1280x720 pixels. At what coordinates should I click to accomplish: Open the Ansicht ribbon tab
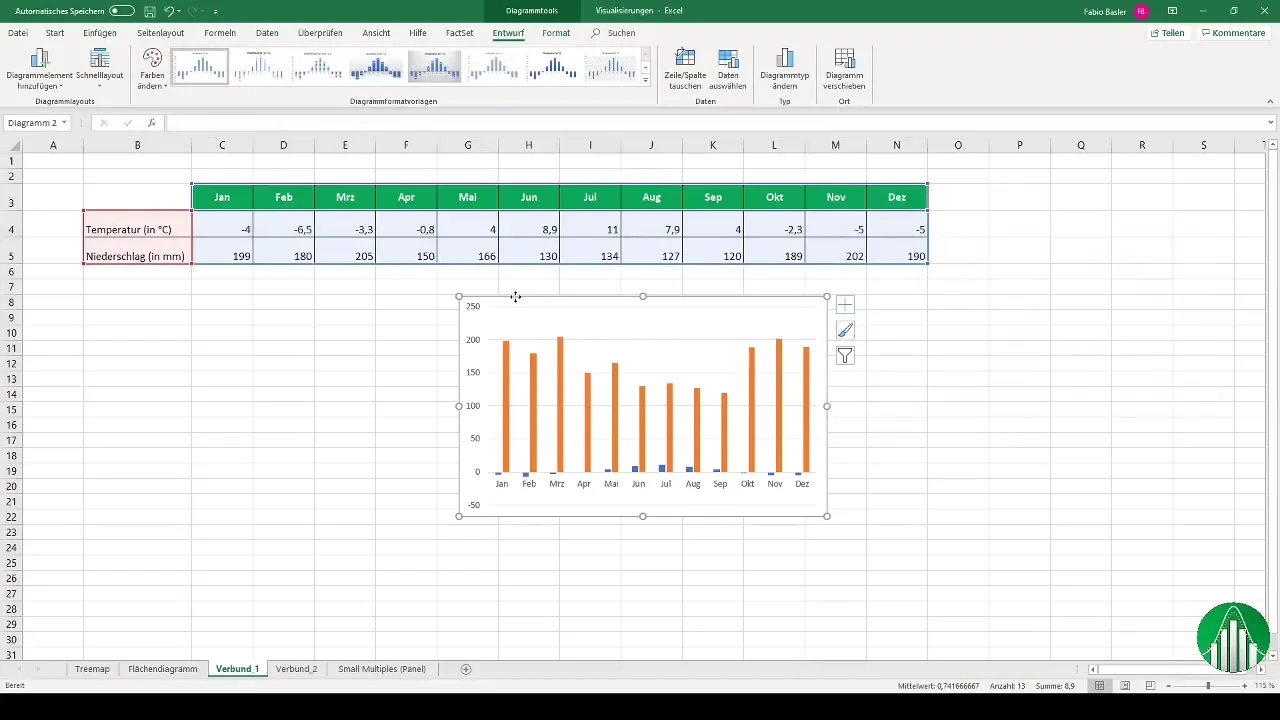point(376,33)
